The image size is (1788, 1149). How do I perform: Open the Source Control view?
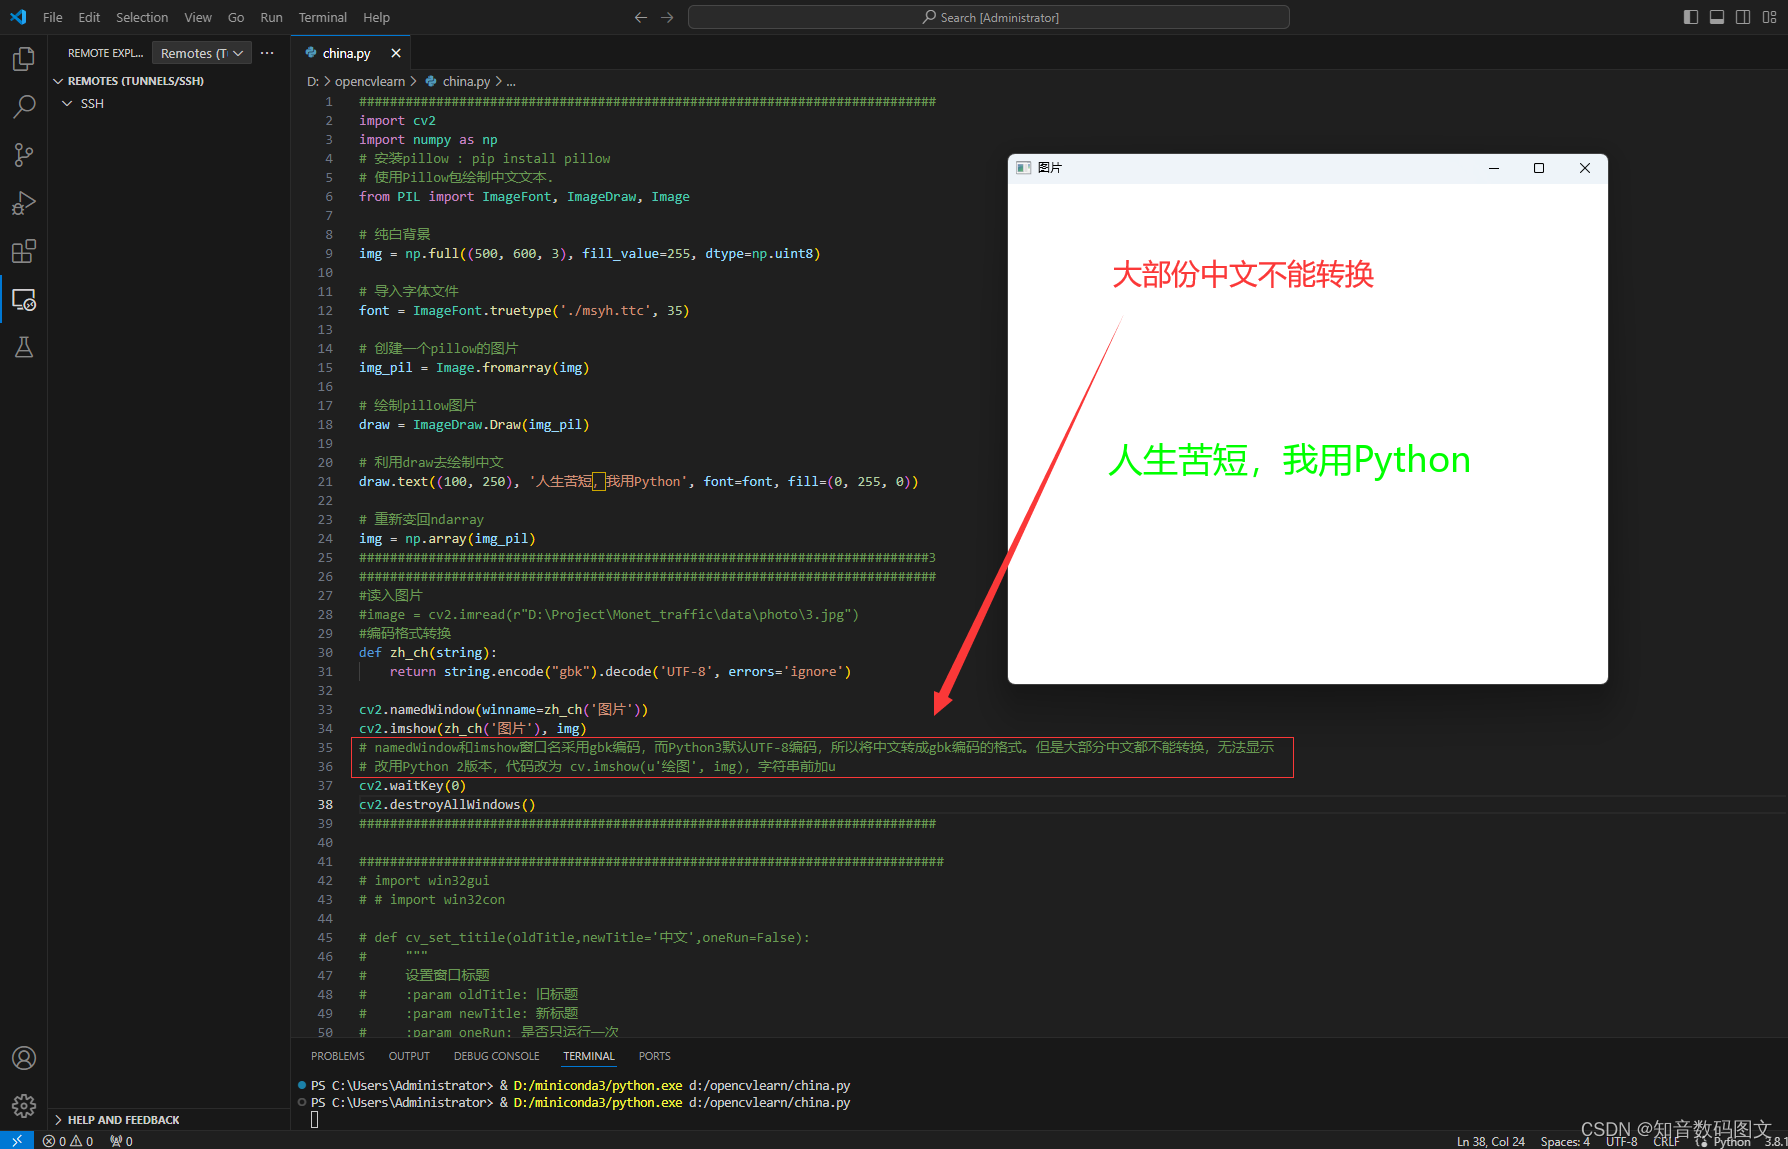tap(23, 154)
